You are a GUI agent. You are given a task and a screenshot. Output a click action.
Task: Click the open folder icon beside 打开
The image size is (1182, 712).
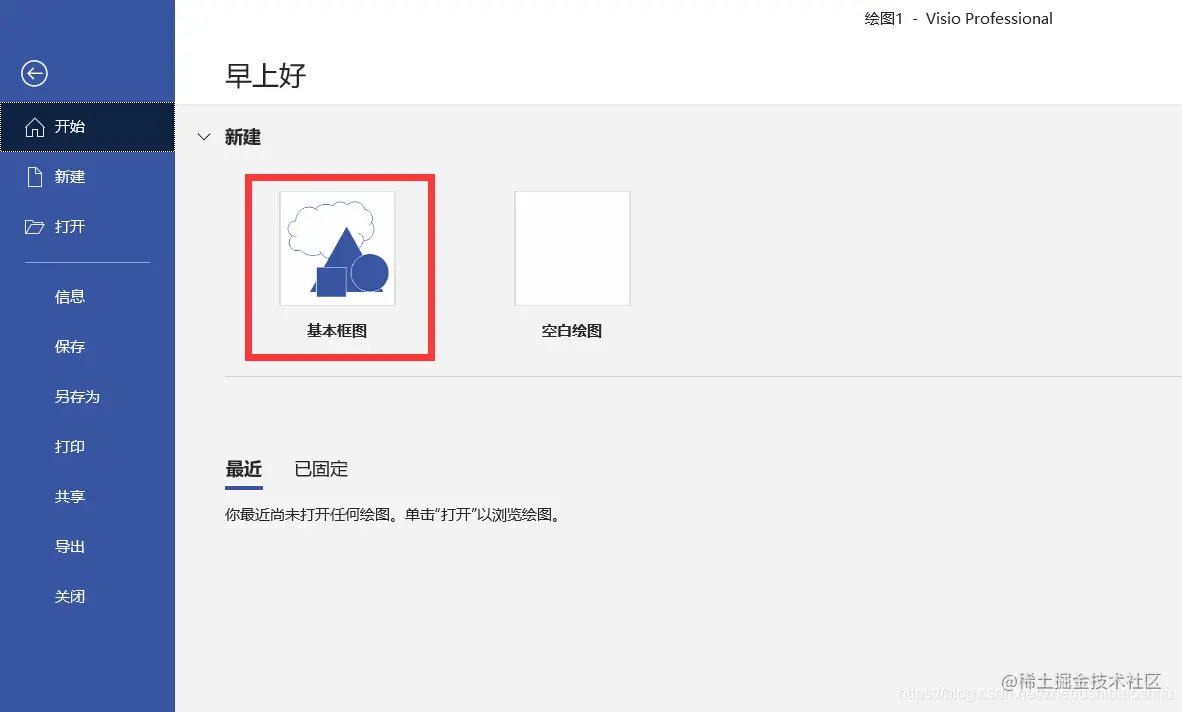click(x=34, y=227)
